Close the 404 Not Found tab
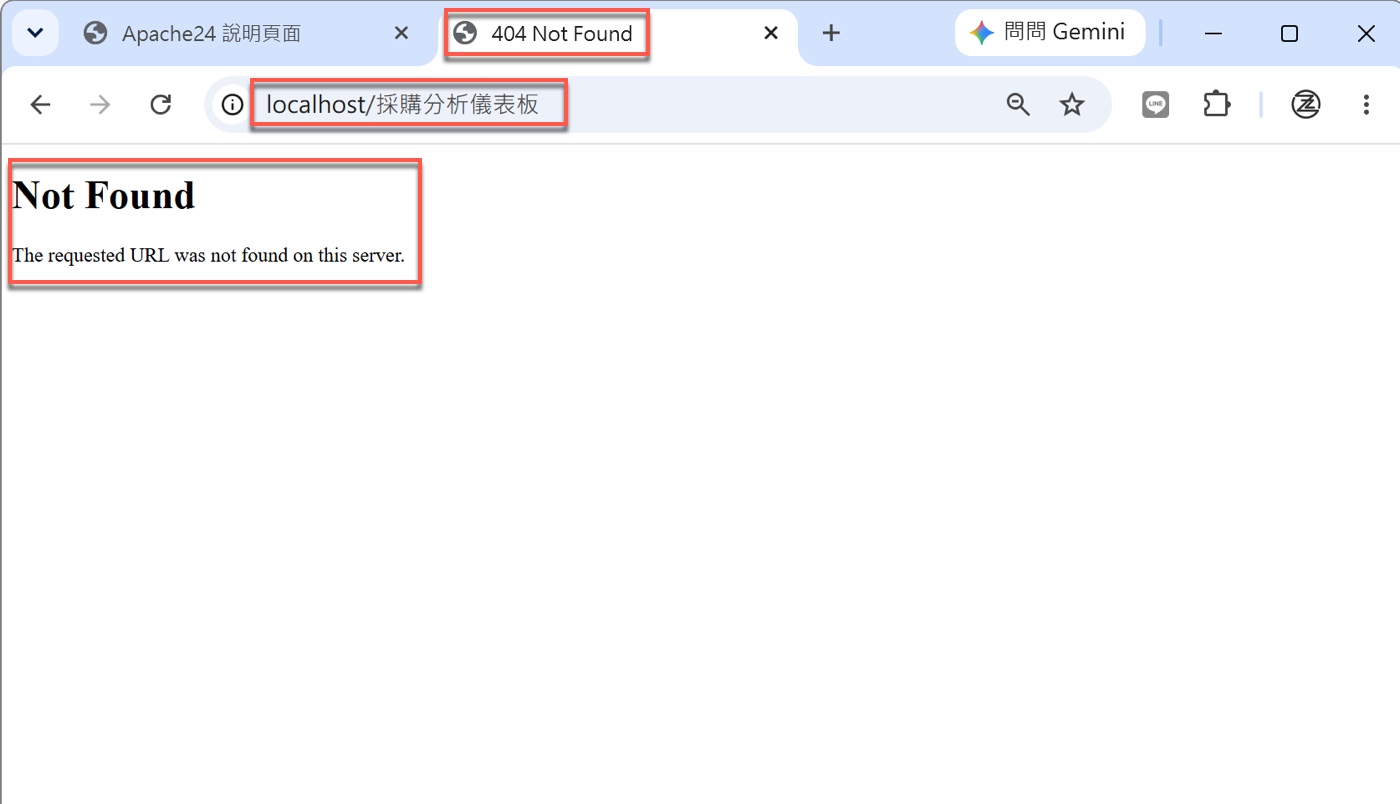 (771, 33)
